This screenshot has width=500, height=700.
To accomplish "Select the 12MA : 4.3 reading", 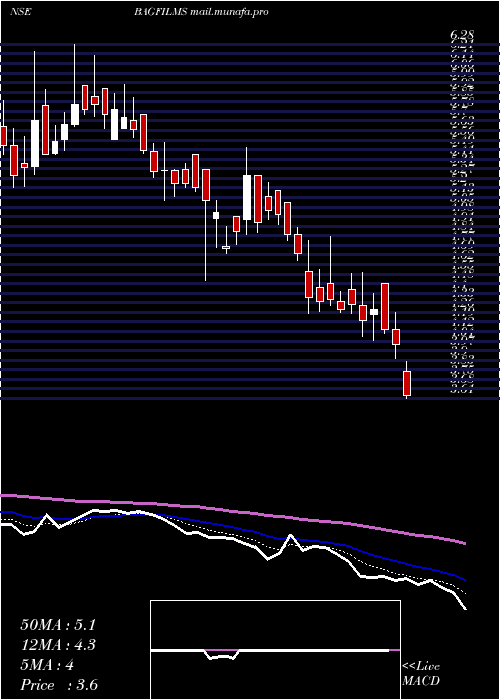I will (58, 645).
